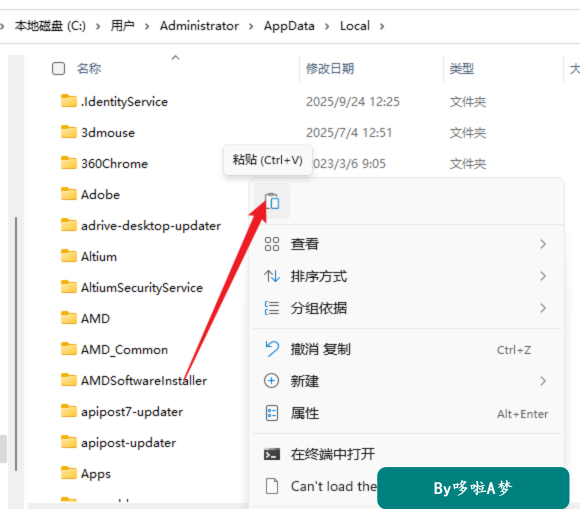The height and width of the screenshot is (509, 580).
Task: Expand chevron after 用户 breadcrumb
Action: click(x=147, y=26)
